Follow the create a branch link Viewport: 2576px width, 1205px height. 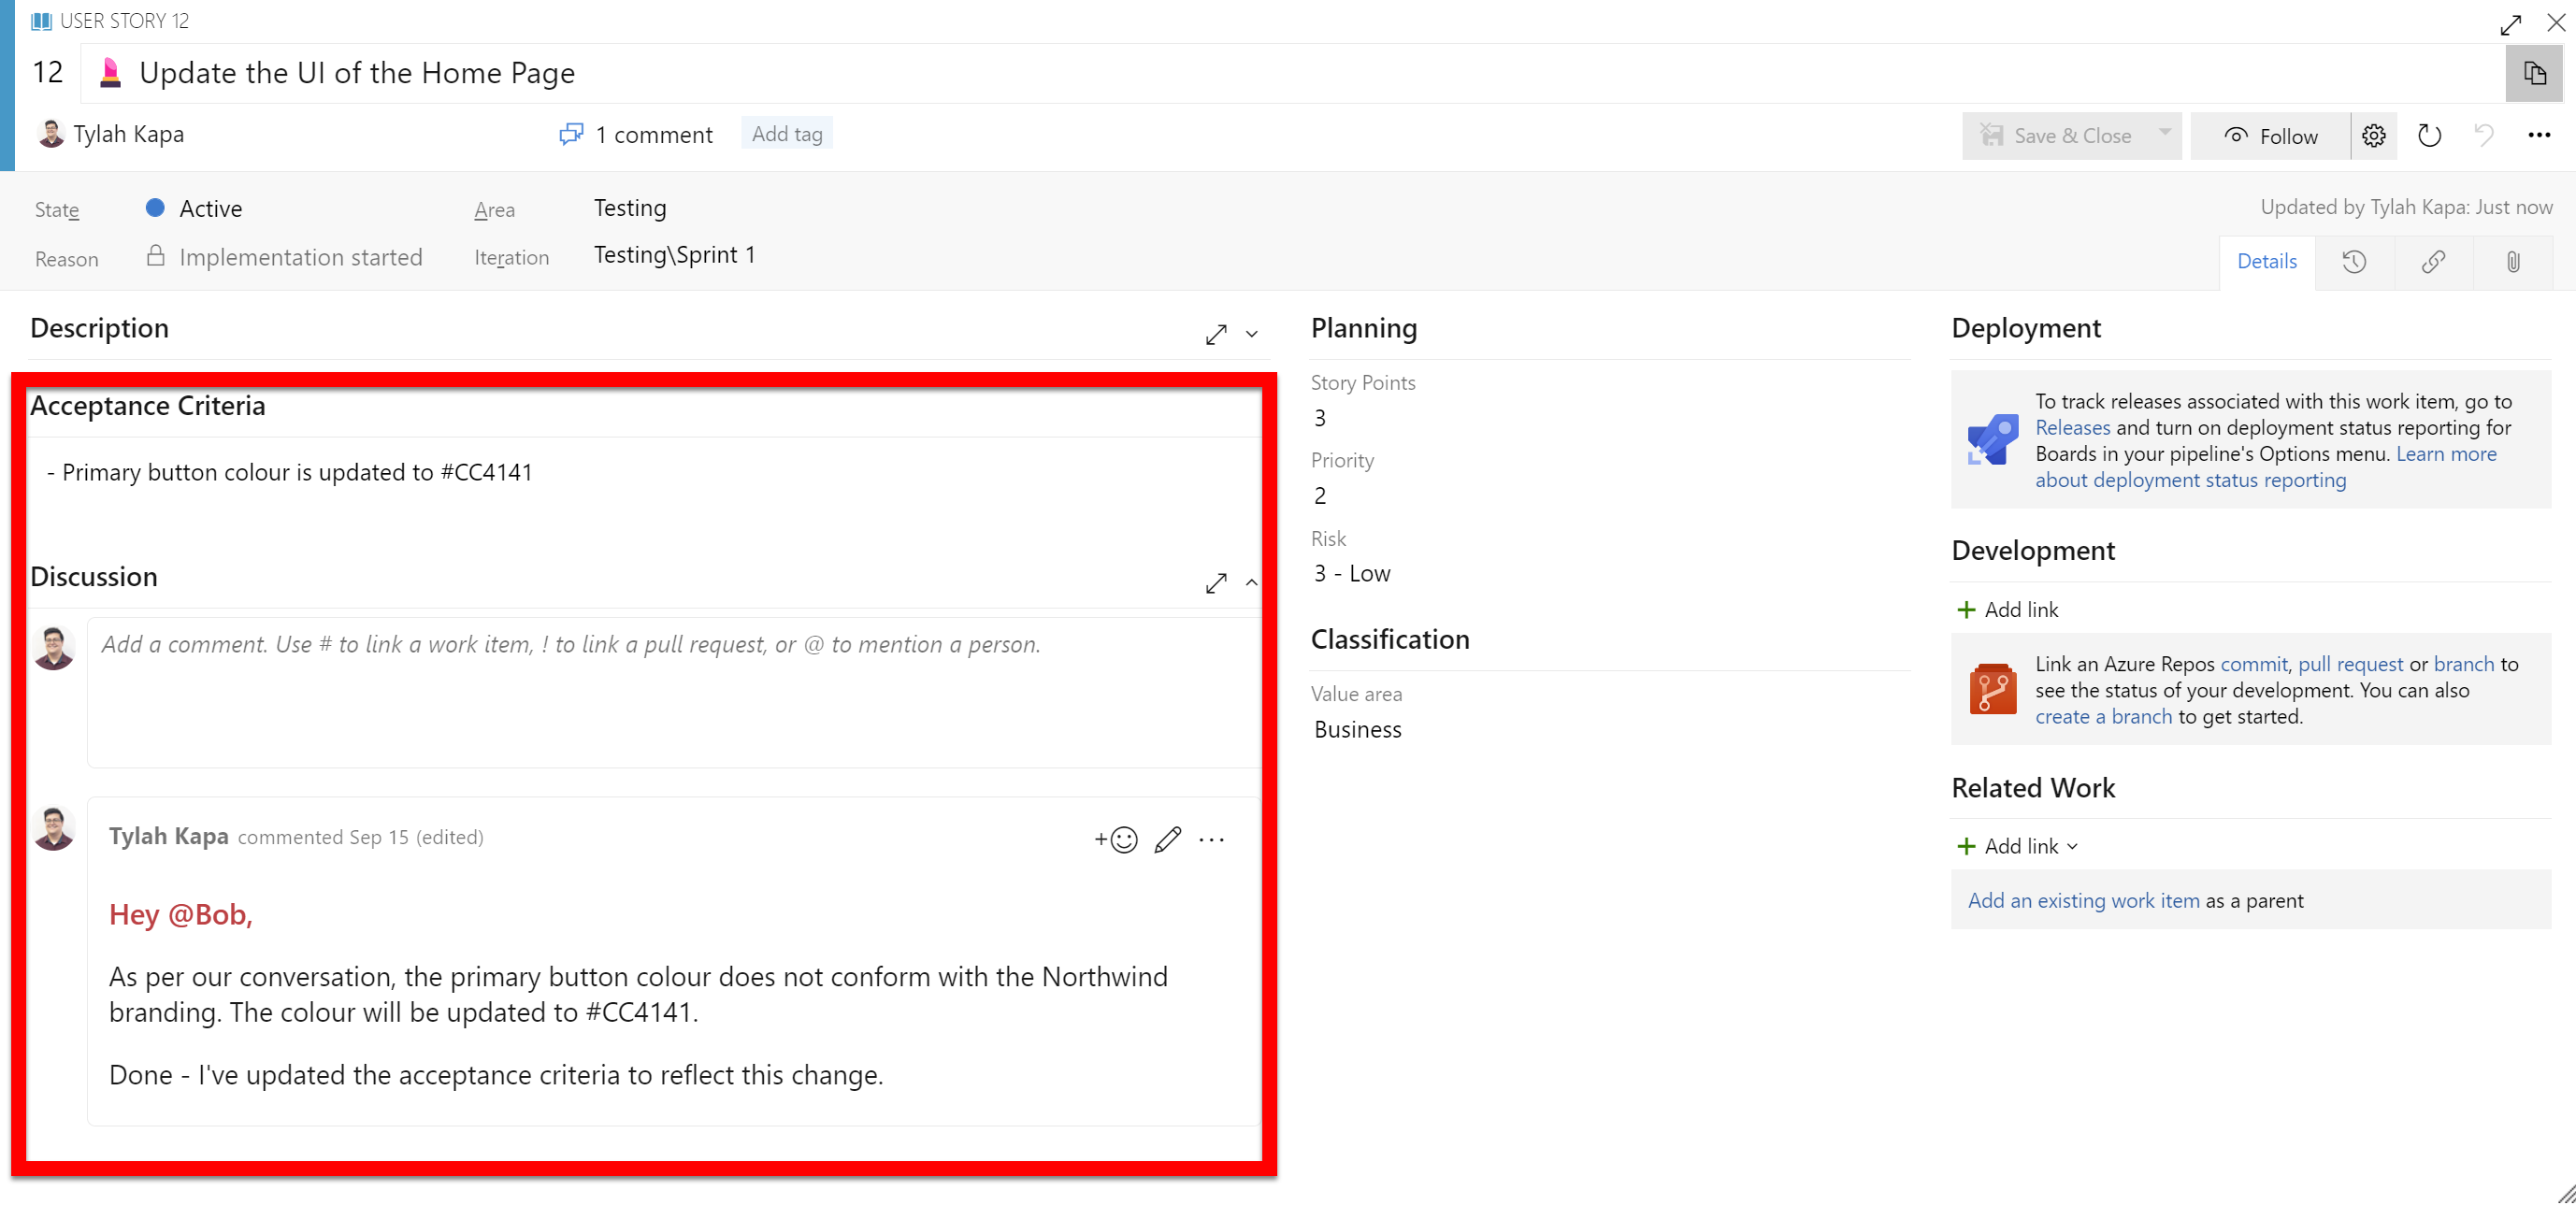click(x=2103, y=716)
